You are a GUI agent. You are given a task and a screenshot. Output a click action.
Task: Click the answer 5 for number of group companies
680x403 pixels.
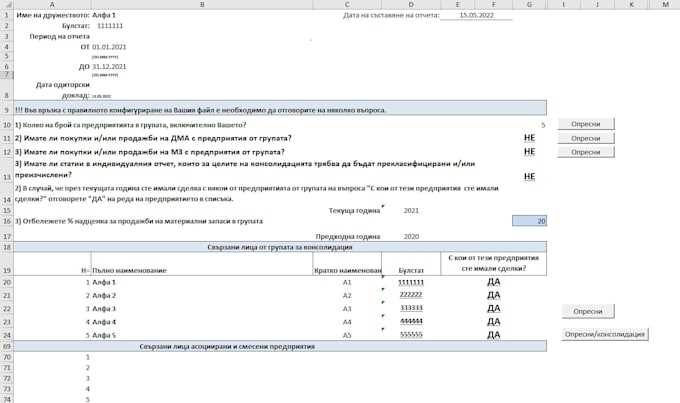tap(543, 125)
